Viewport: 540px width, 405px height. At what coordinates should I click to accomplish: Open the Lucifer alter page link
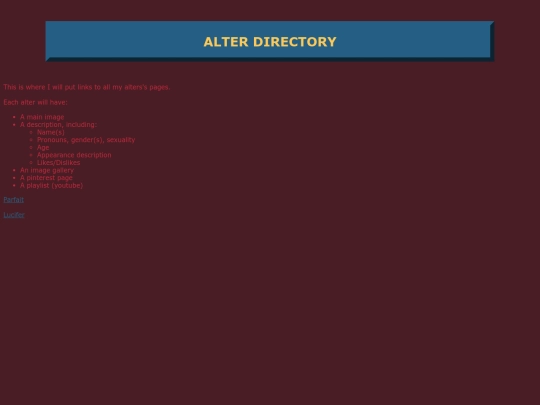pyautogui.click(x=14, y=215)
